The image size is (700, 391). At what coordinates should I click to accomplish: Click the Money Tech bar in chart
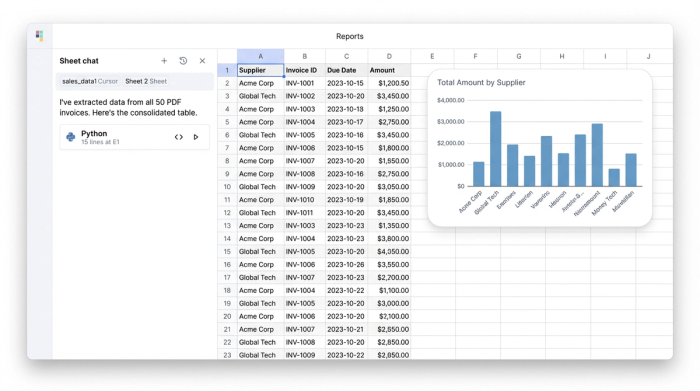point(614,178)
